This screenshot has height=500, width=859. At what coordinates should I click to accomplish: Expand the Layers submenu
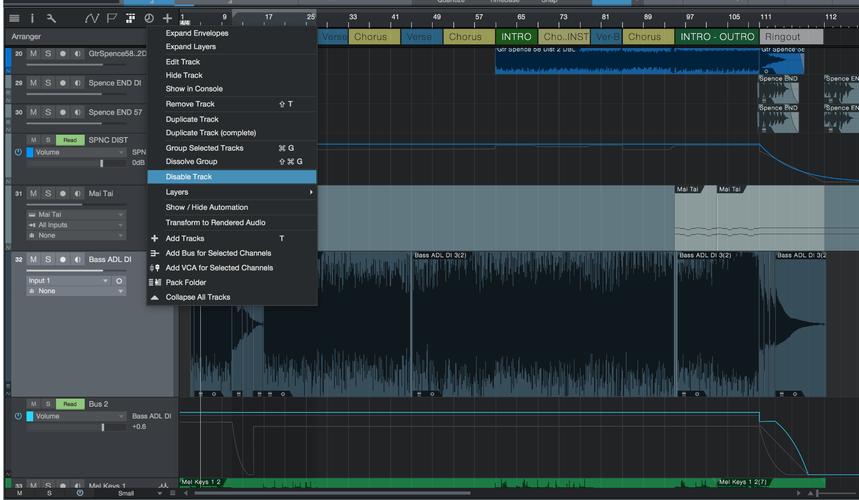point(232,192)
